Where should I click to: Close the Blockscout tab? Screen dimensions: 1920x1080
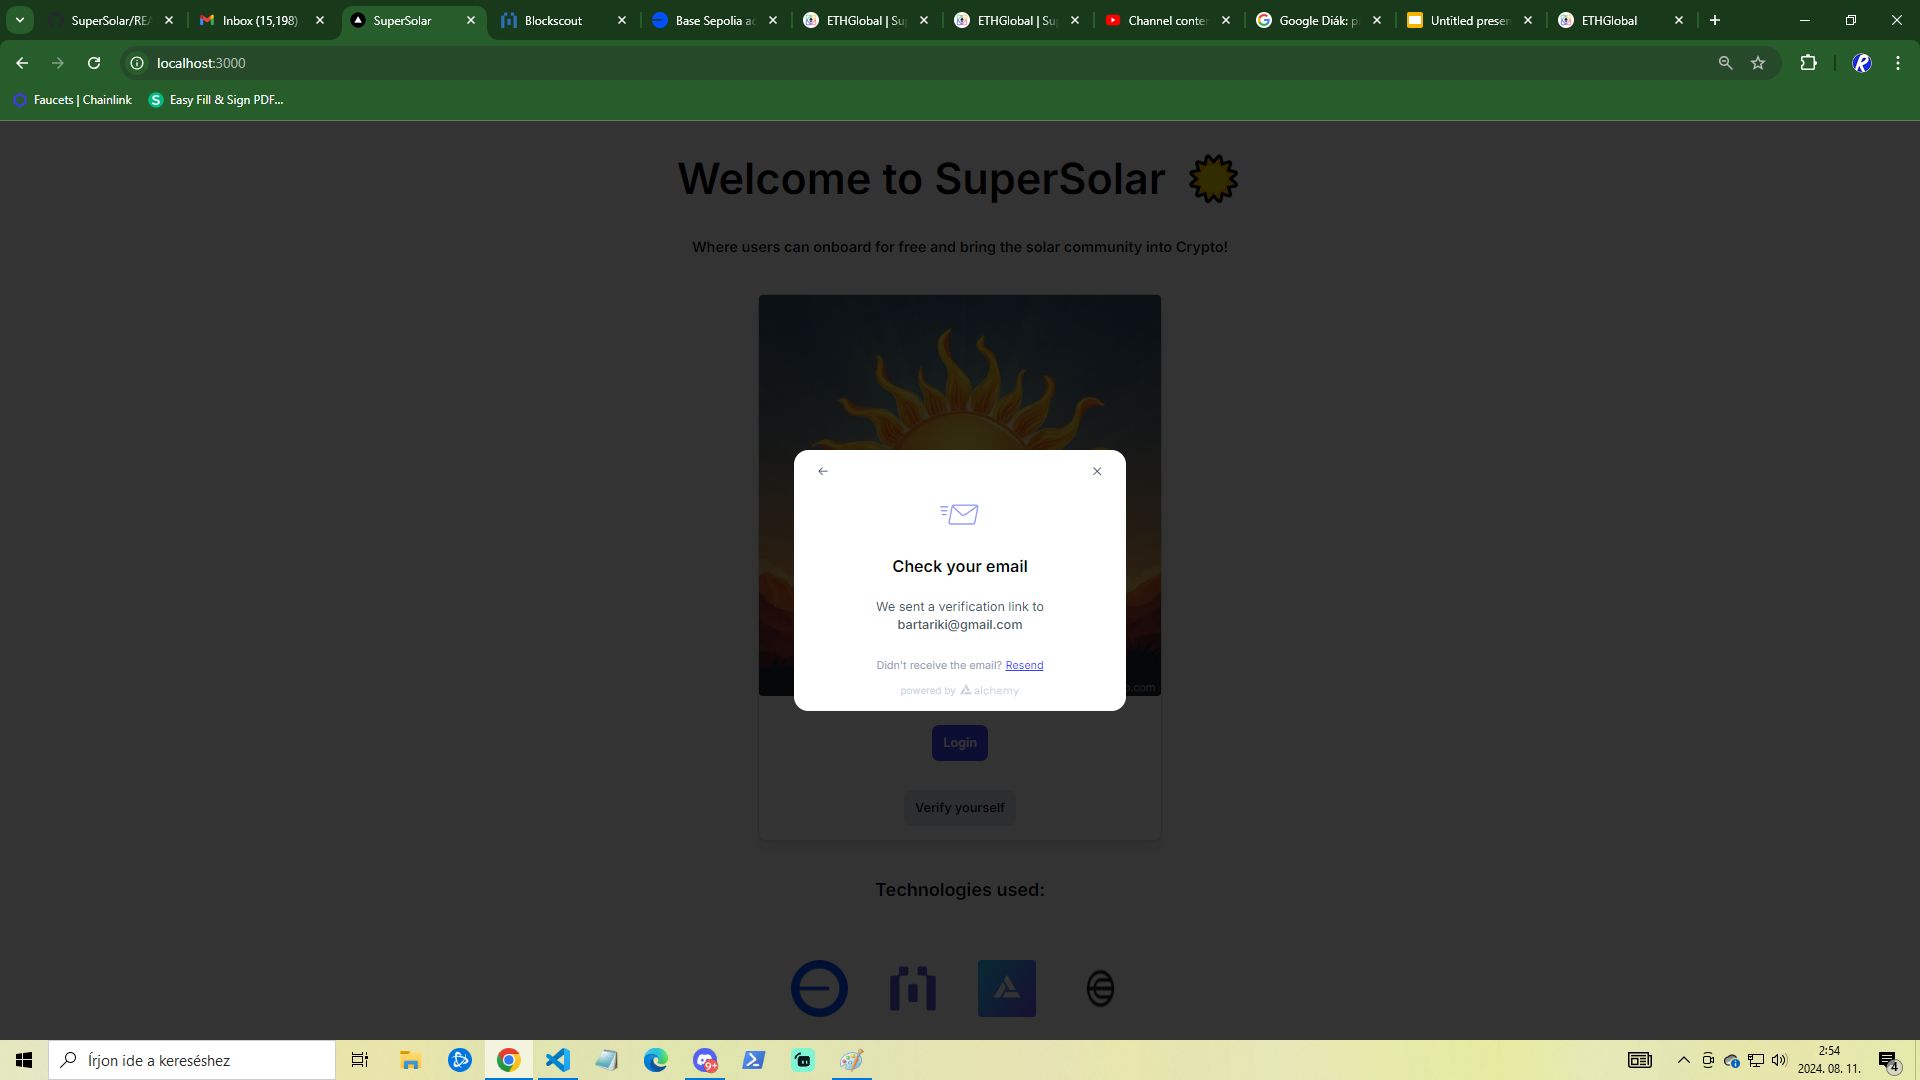622,20
